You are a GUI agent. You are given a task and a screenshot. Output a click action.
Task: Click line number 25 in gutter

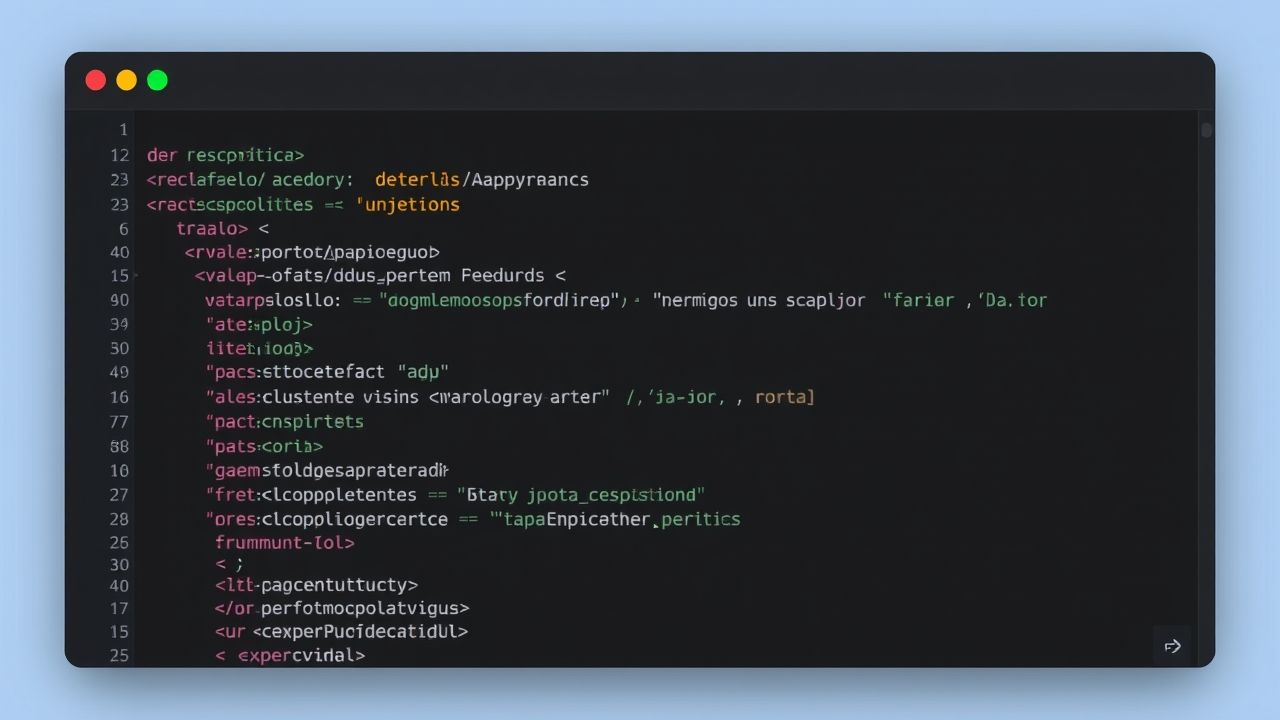[x=120, y=656]
